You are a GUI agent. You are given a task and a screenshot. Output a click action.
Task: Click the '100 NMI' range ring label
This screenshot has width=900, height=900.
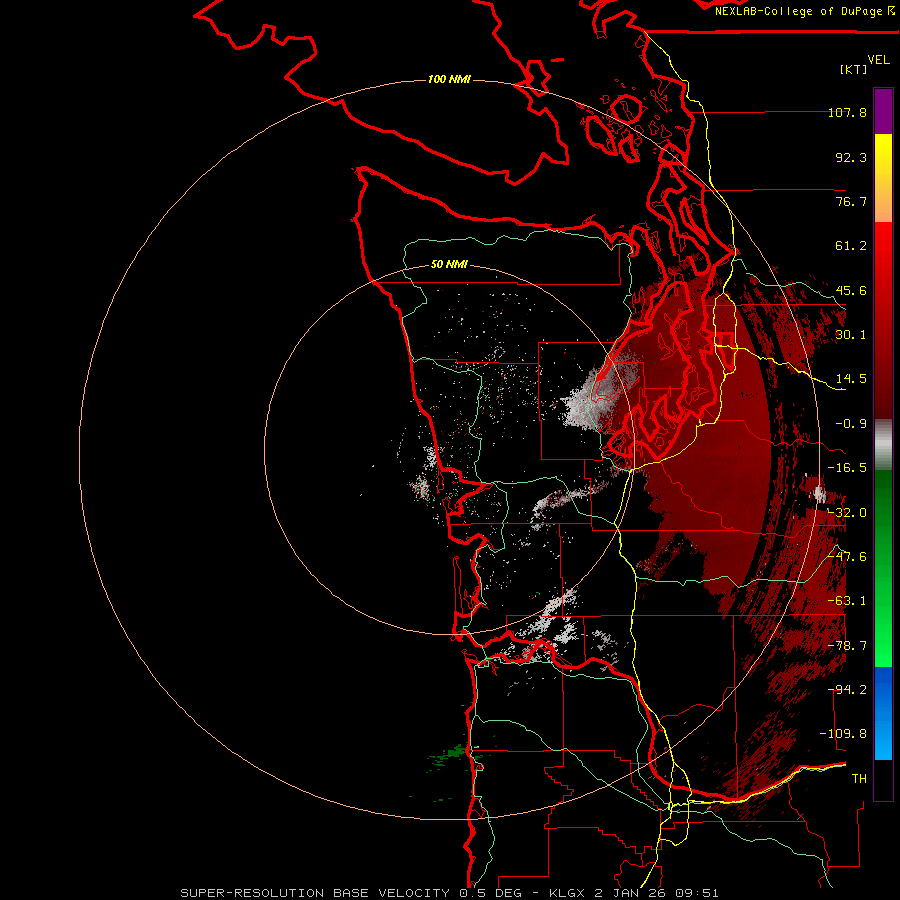pyautogui.click(x=449, y=79)
